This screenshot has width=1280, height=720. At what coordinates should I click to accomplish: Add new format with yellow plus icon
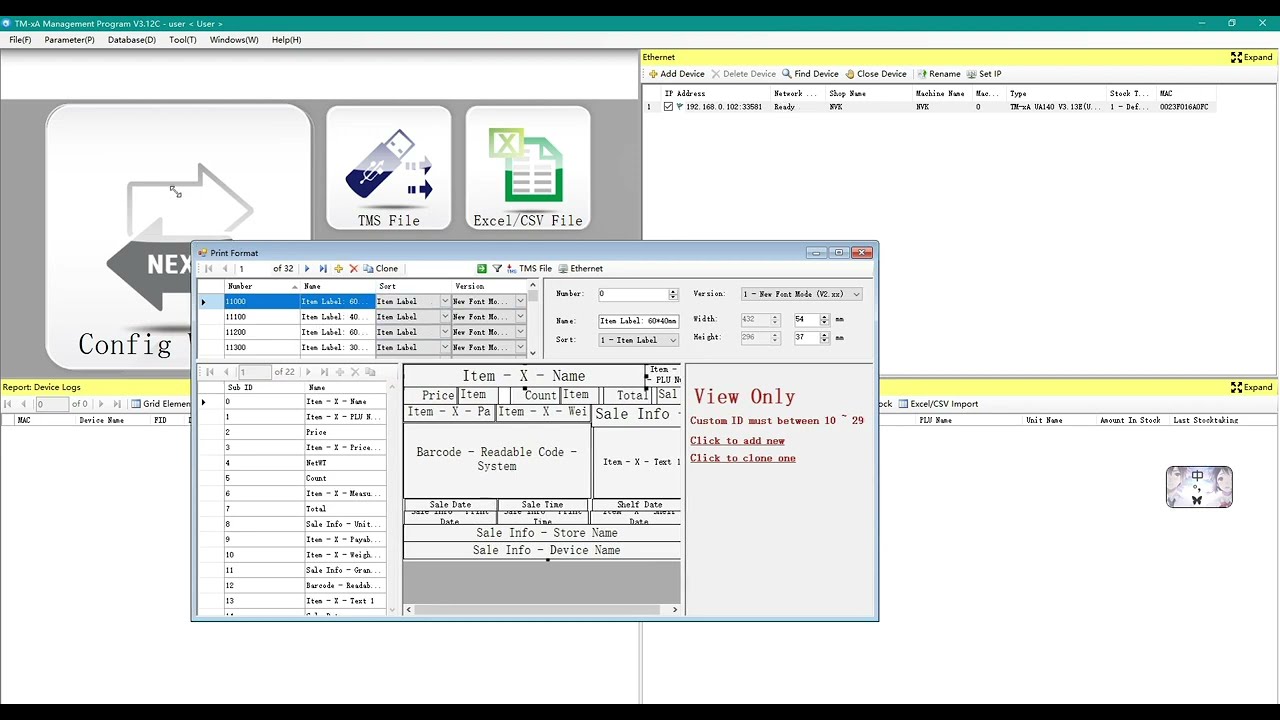click(338, 269)
